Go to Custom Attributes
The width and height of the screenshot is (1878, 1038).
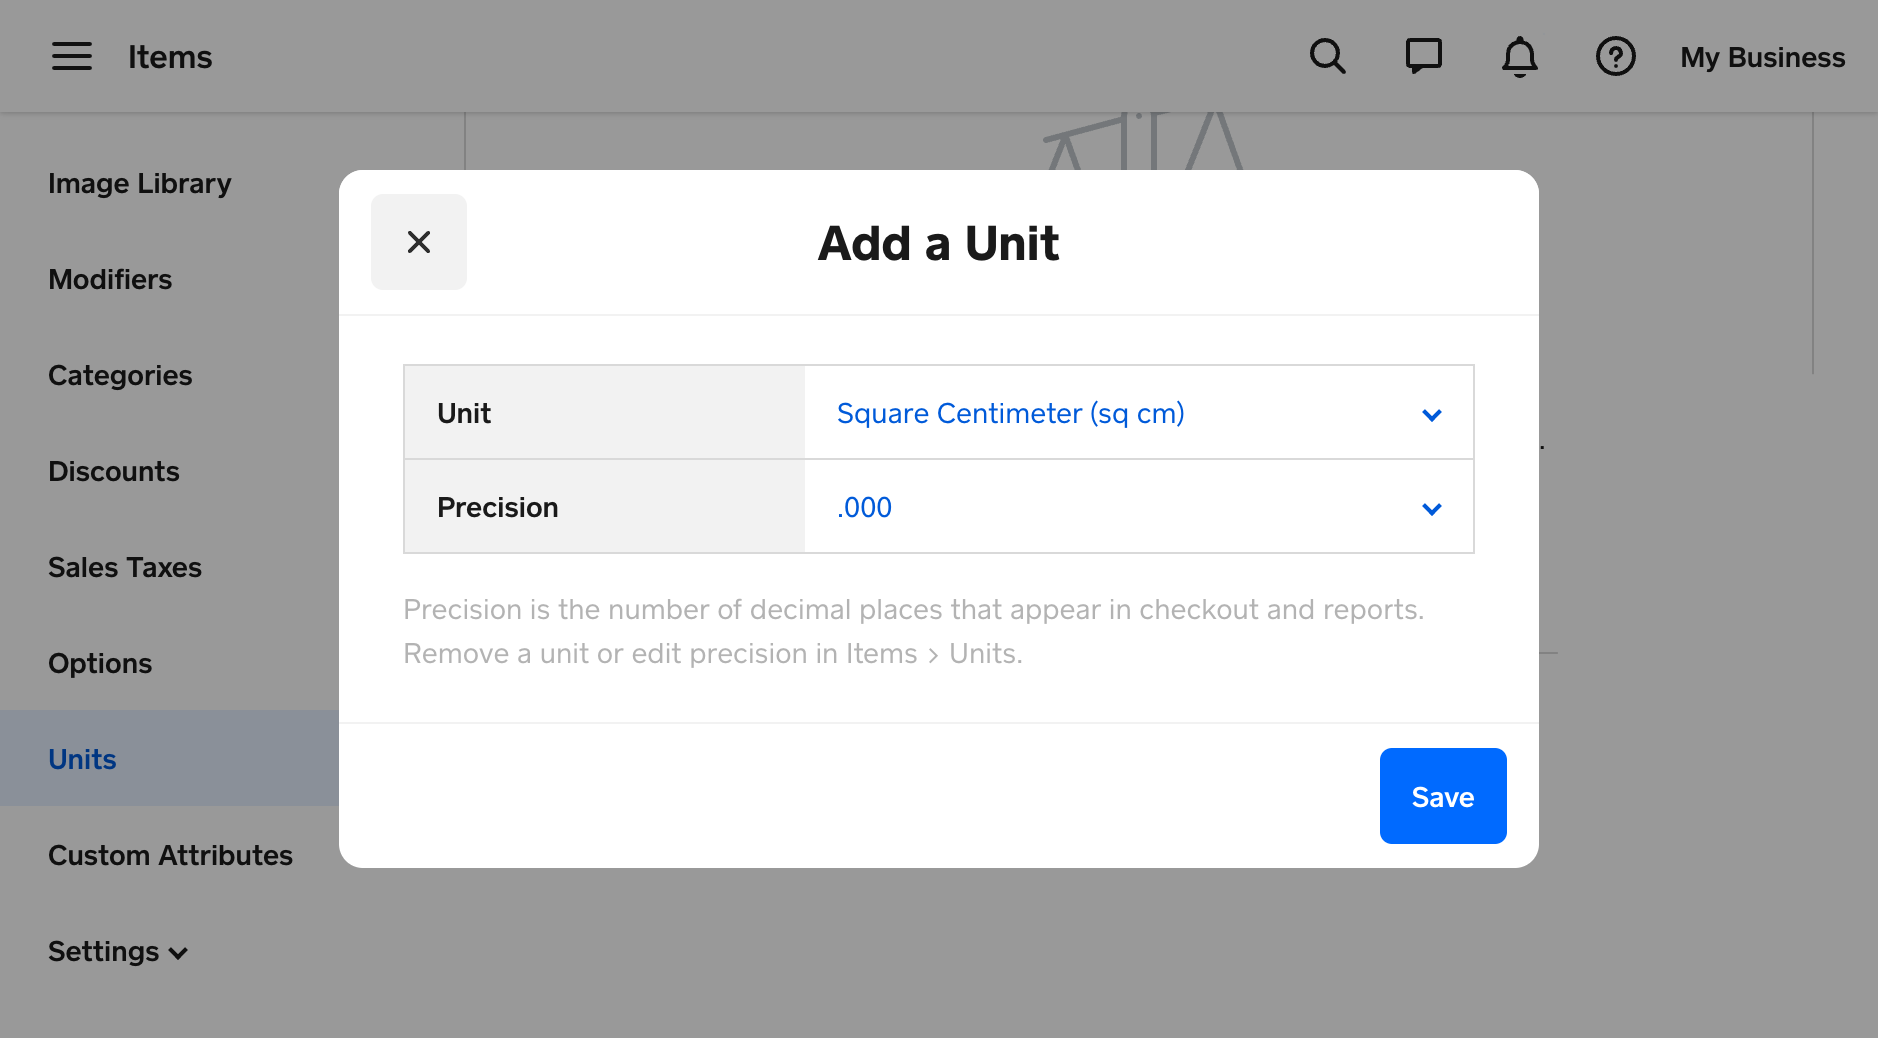(x=170, y=856)
